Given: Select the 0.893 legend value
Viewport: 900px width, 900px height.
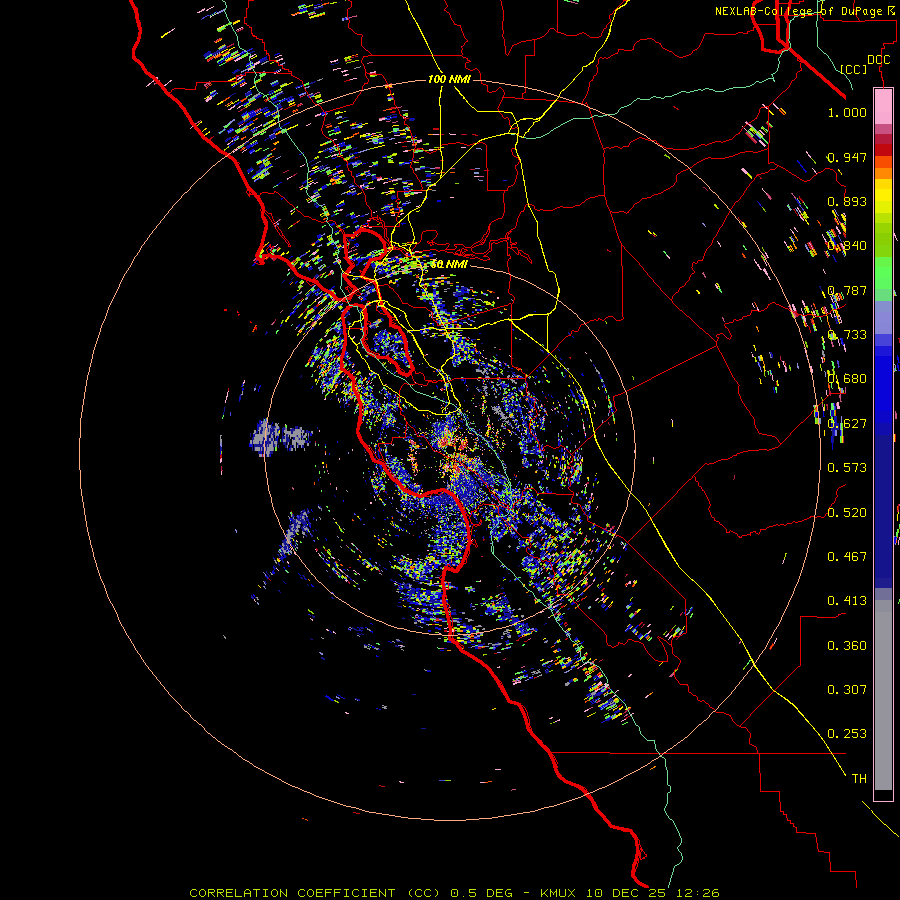Looking at the screenshot, I should click(x=847, y=201).
